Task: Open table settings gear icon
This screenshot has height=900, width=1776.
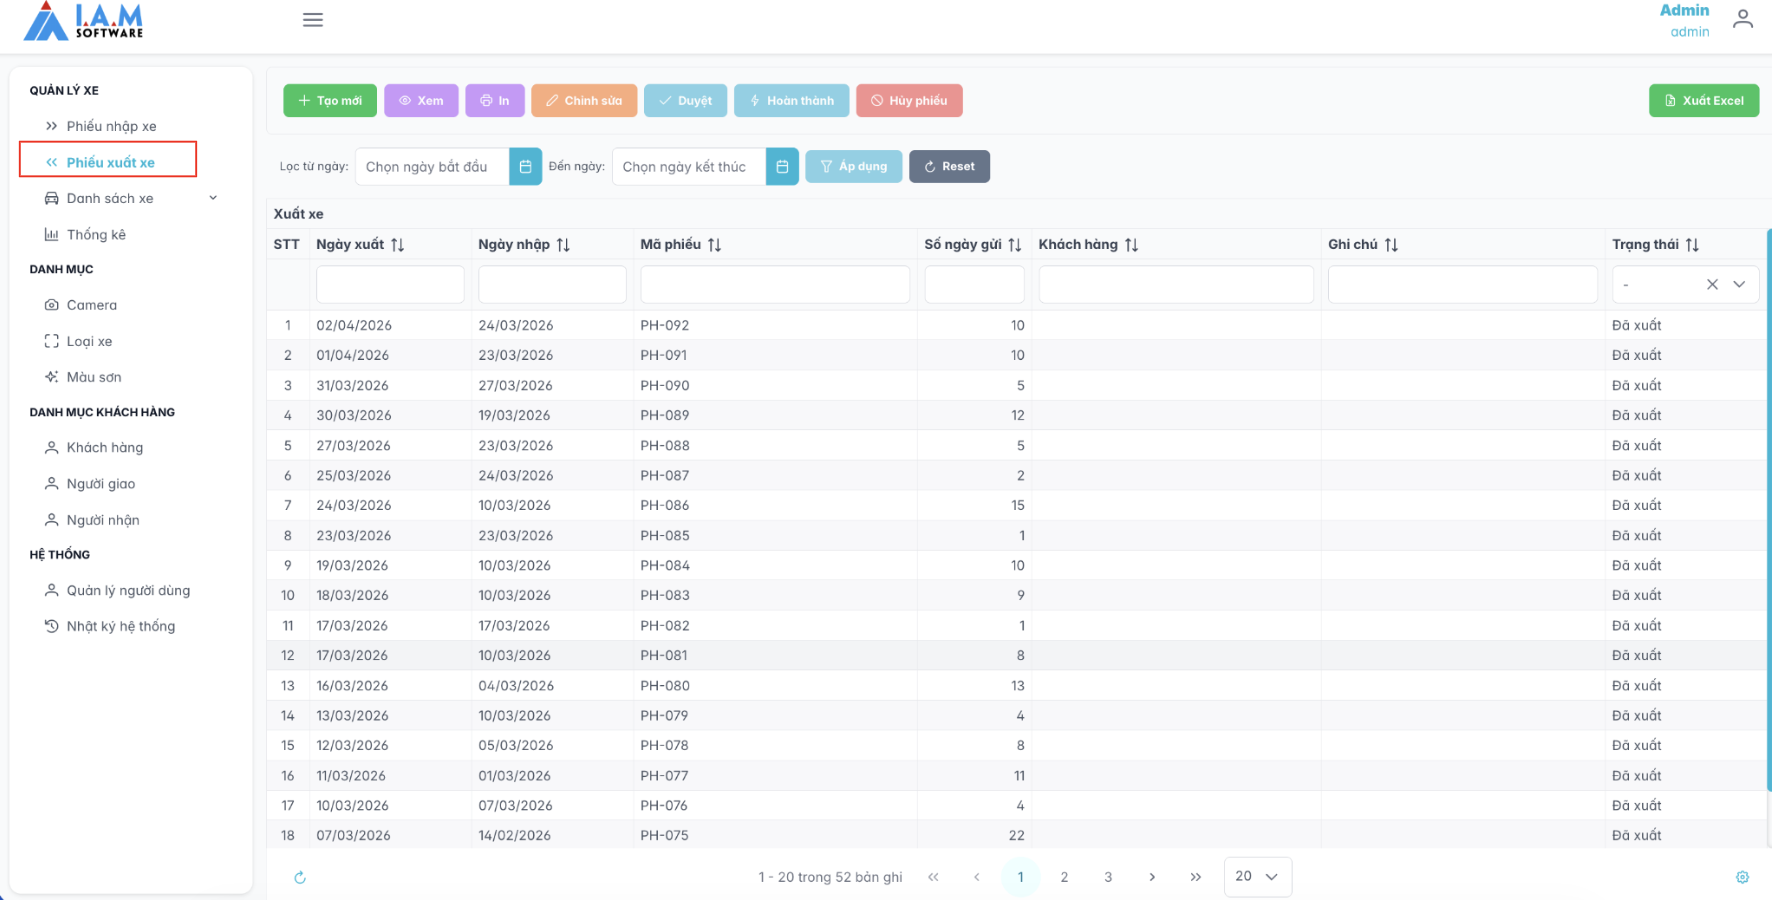Action: click(1742, 877)
